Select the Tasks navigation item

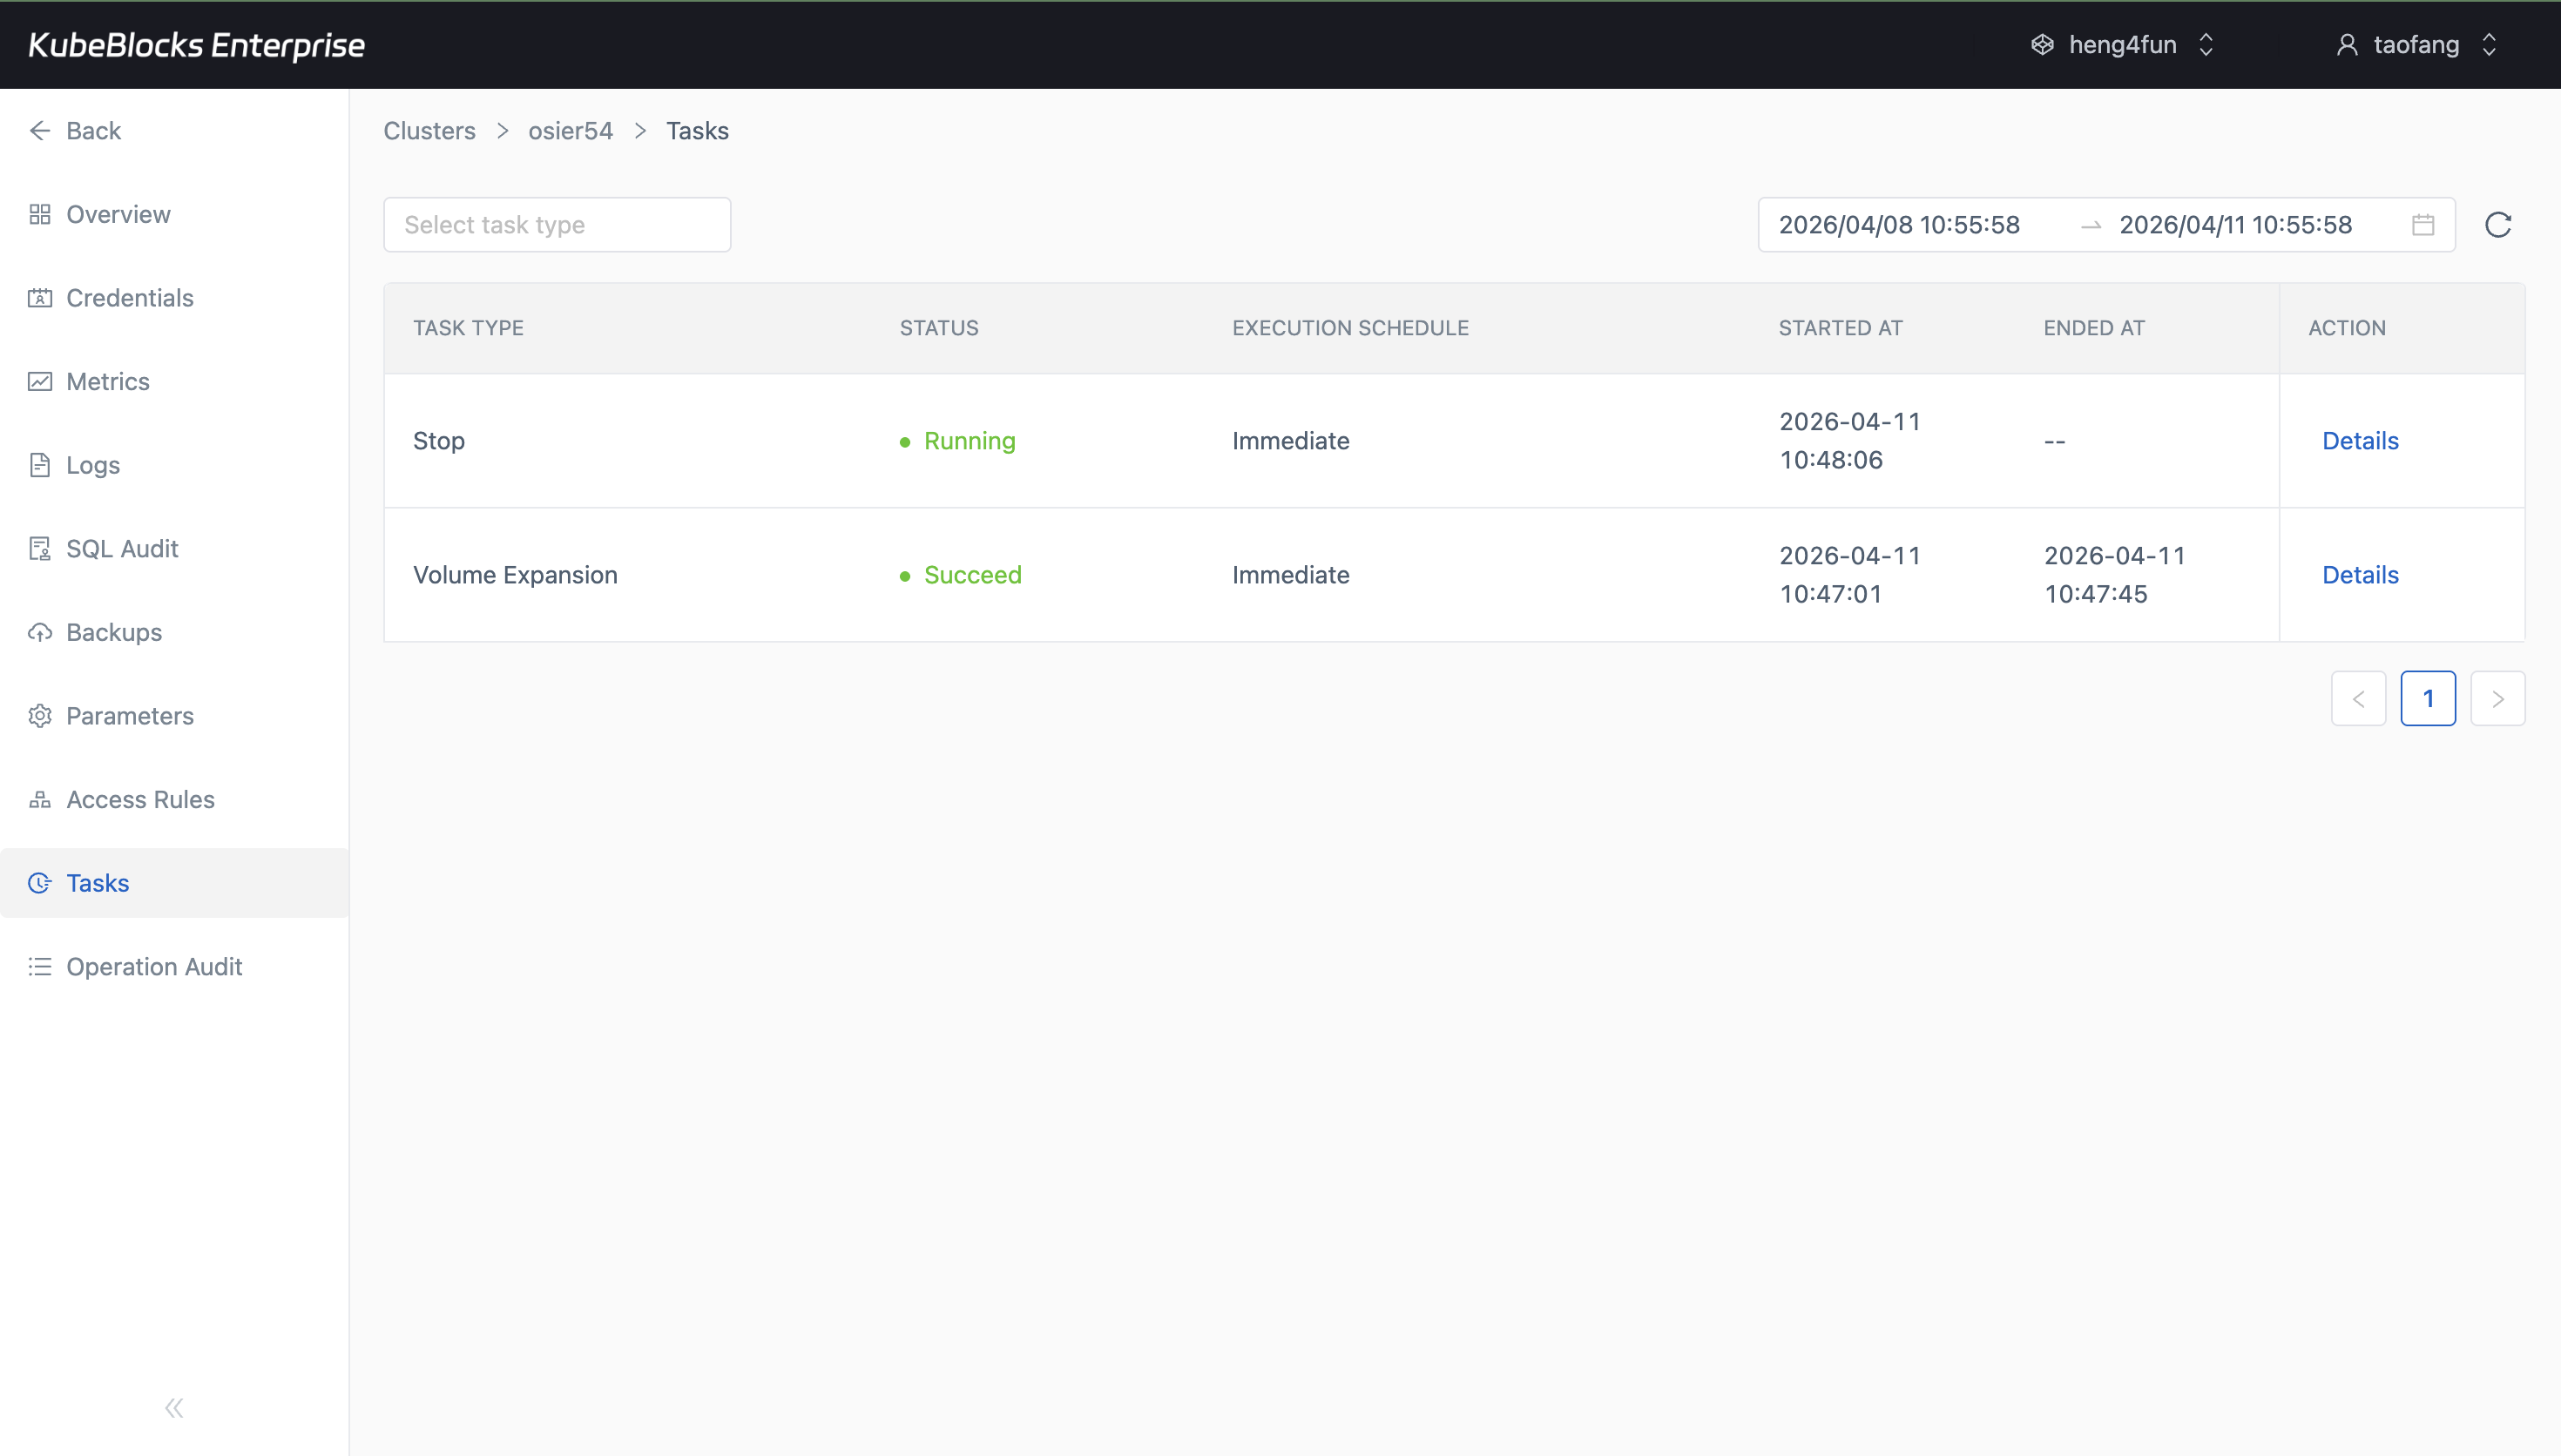click(x=97, y=882)
